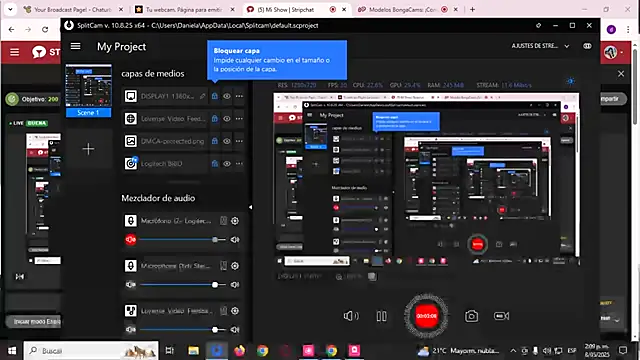Toggle lock on the DMCA-protected.png layer
Screen dimensions: 640x360
(215, 141)
